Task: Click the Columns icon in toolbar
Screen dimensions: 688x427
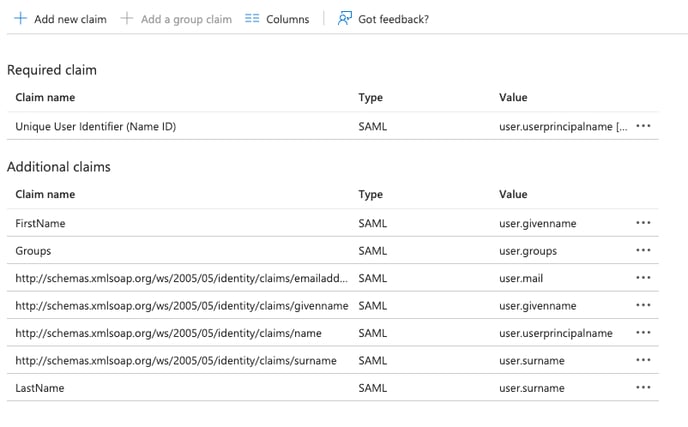Action: point(252,19)
